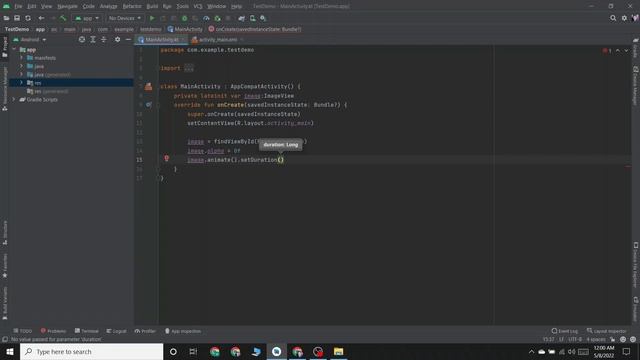Image resolution: width=640 pixels, height=360 pixels.
Task: Expand the manifests folder
Action: tap(22, 58)
